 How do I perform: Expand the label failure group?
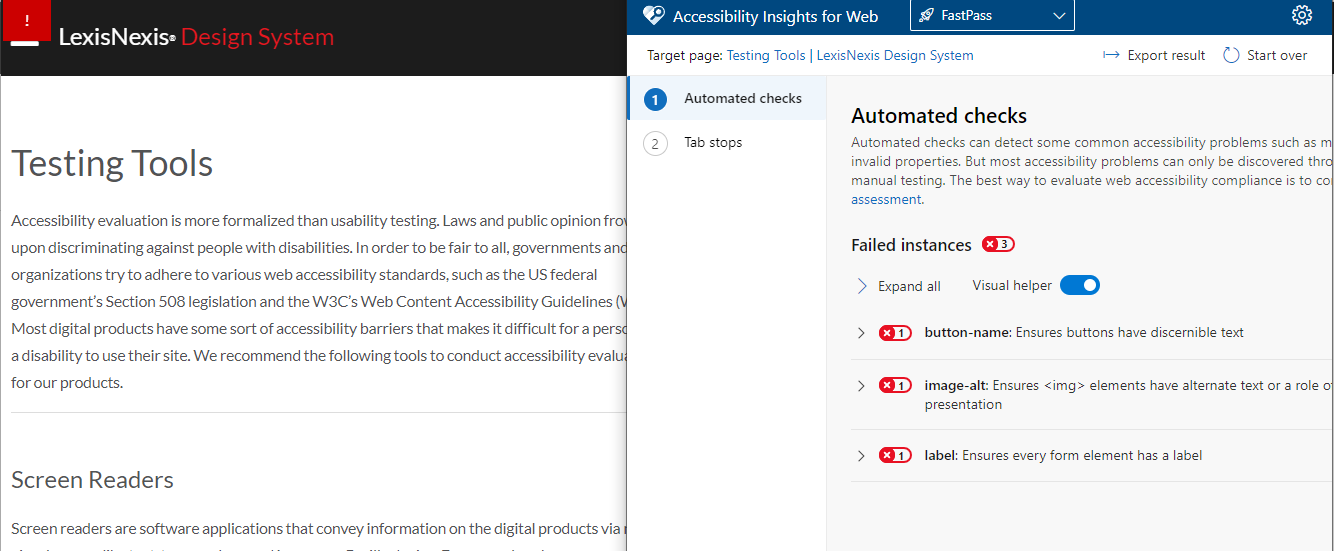tap(861, 456)
